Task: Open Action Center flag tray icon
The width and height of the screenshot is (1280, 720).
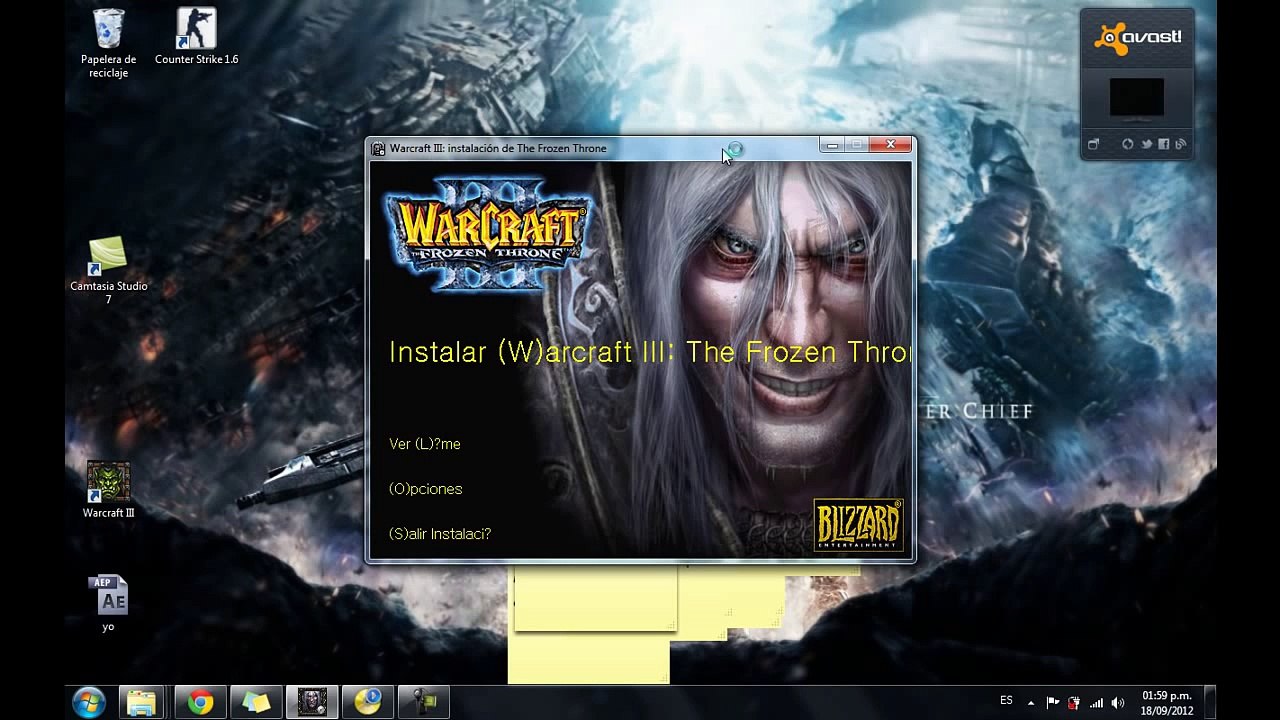Action: tap(1053, 703)
